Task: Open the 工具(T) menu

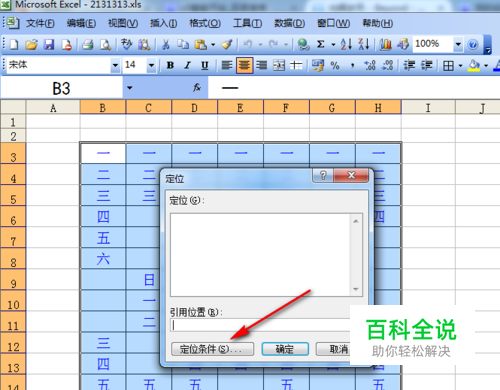Action: click(x=247, y=23)
